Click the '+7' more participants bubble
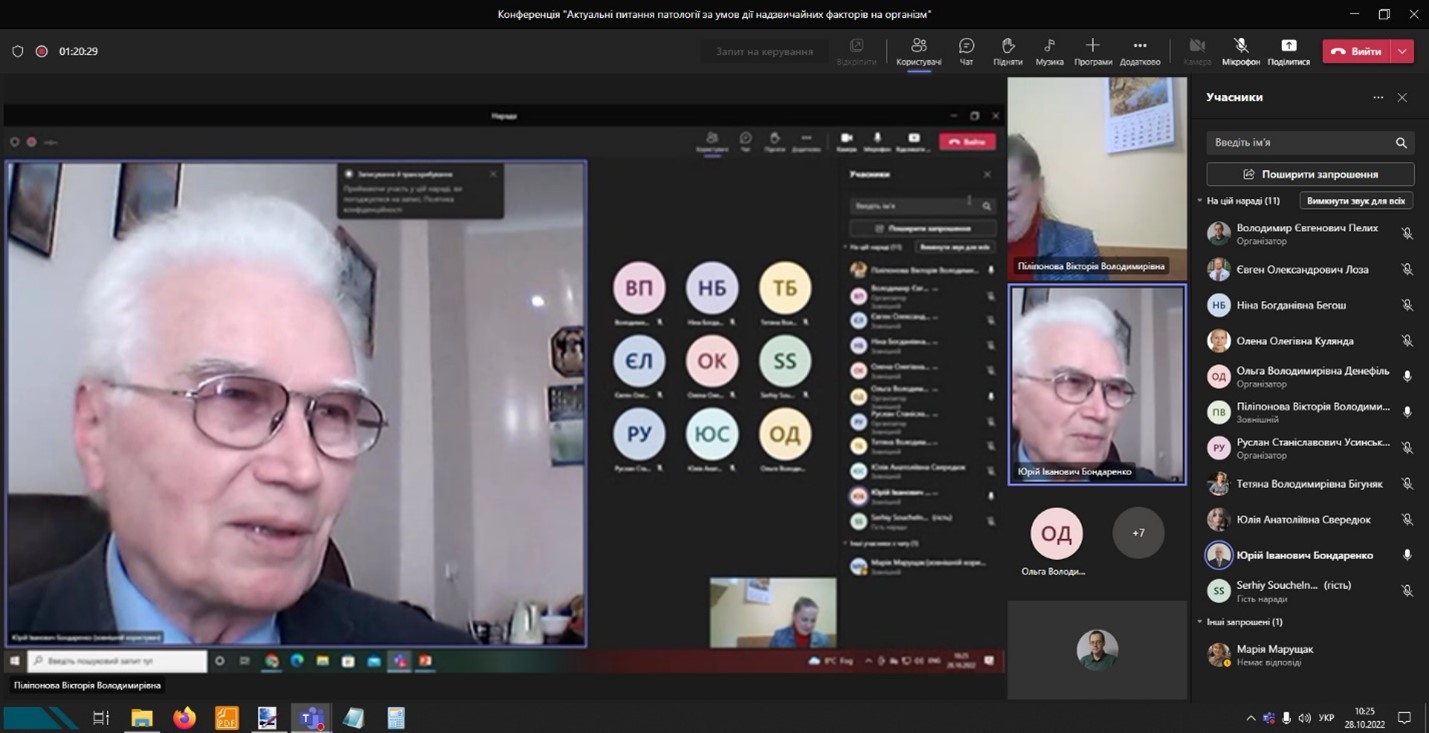Screen dimensions: 1429x733 pos(1138,533)
